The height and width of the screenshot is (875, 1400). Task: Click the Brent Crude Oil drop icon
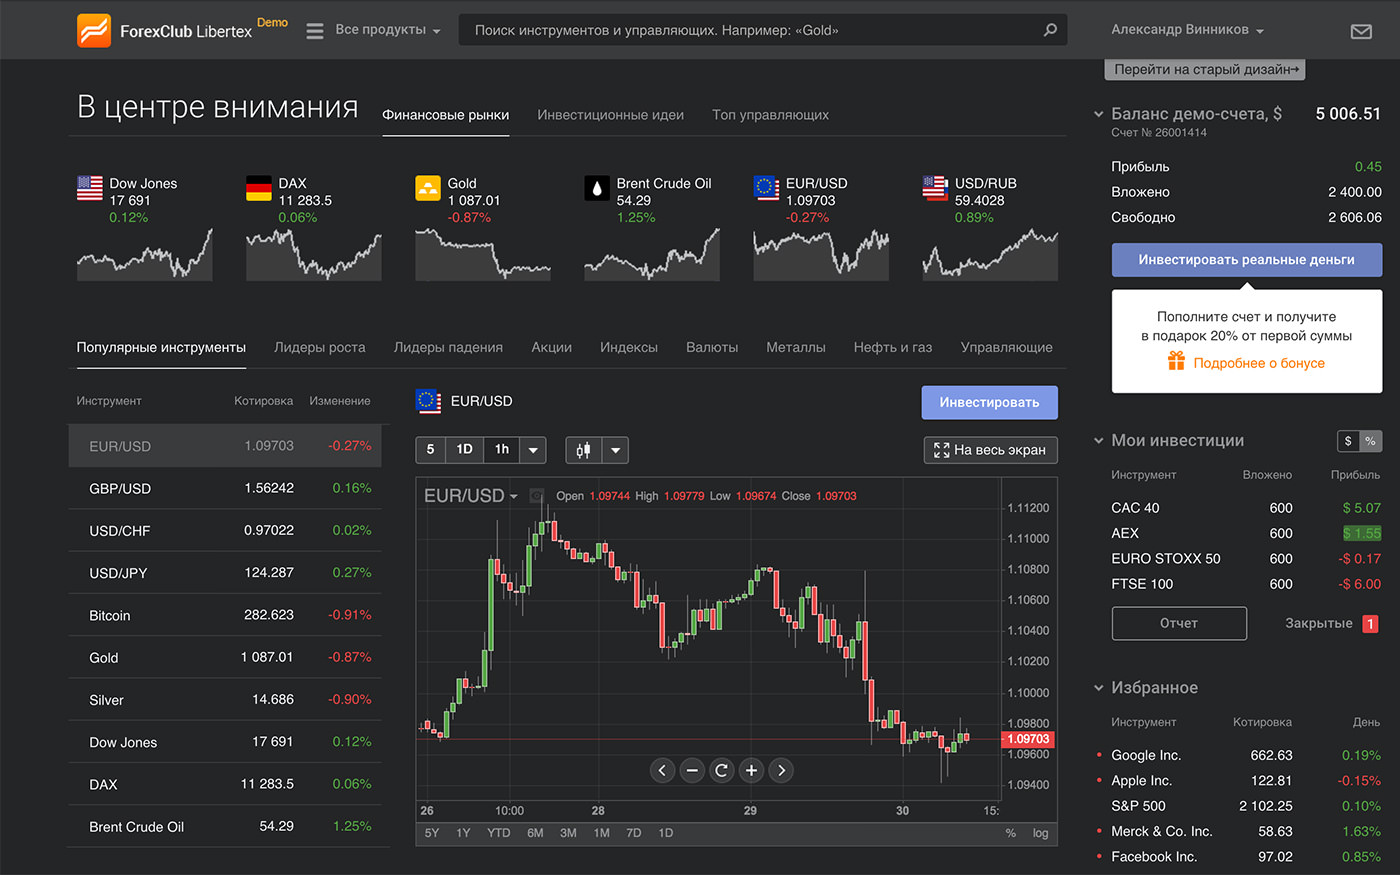click(x=597, y=188)
